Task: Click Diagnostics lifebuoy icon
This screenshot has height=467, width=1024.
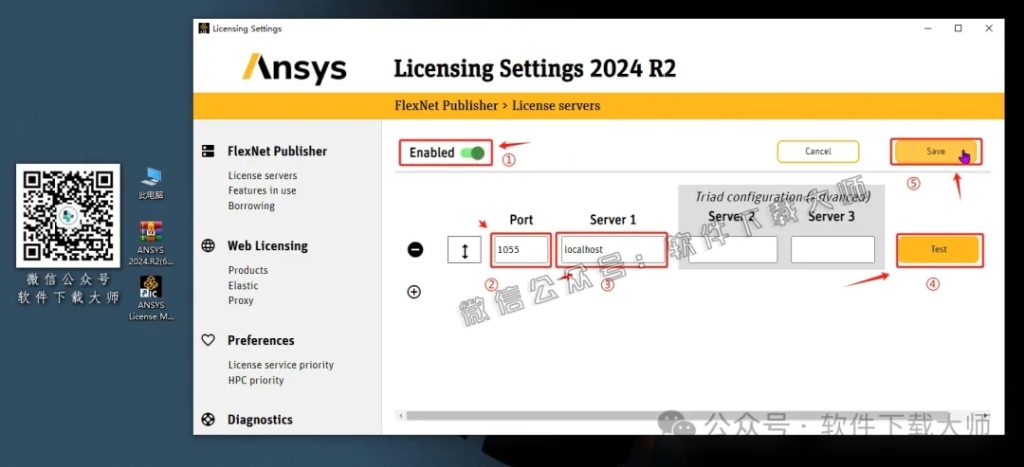Action: [x=208, y=420]
